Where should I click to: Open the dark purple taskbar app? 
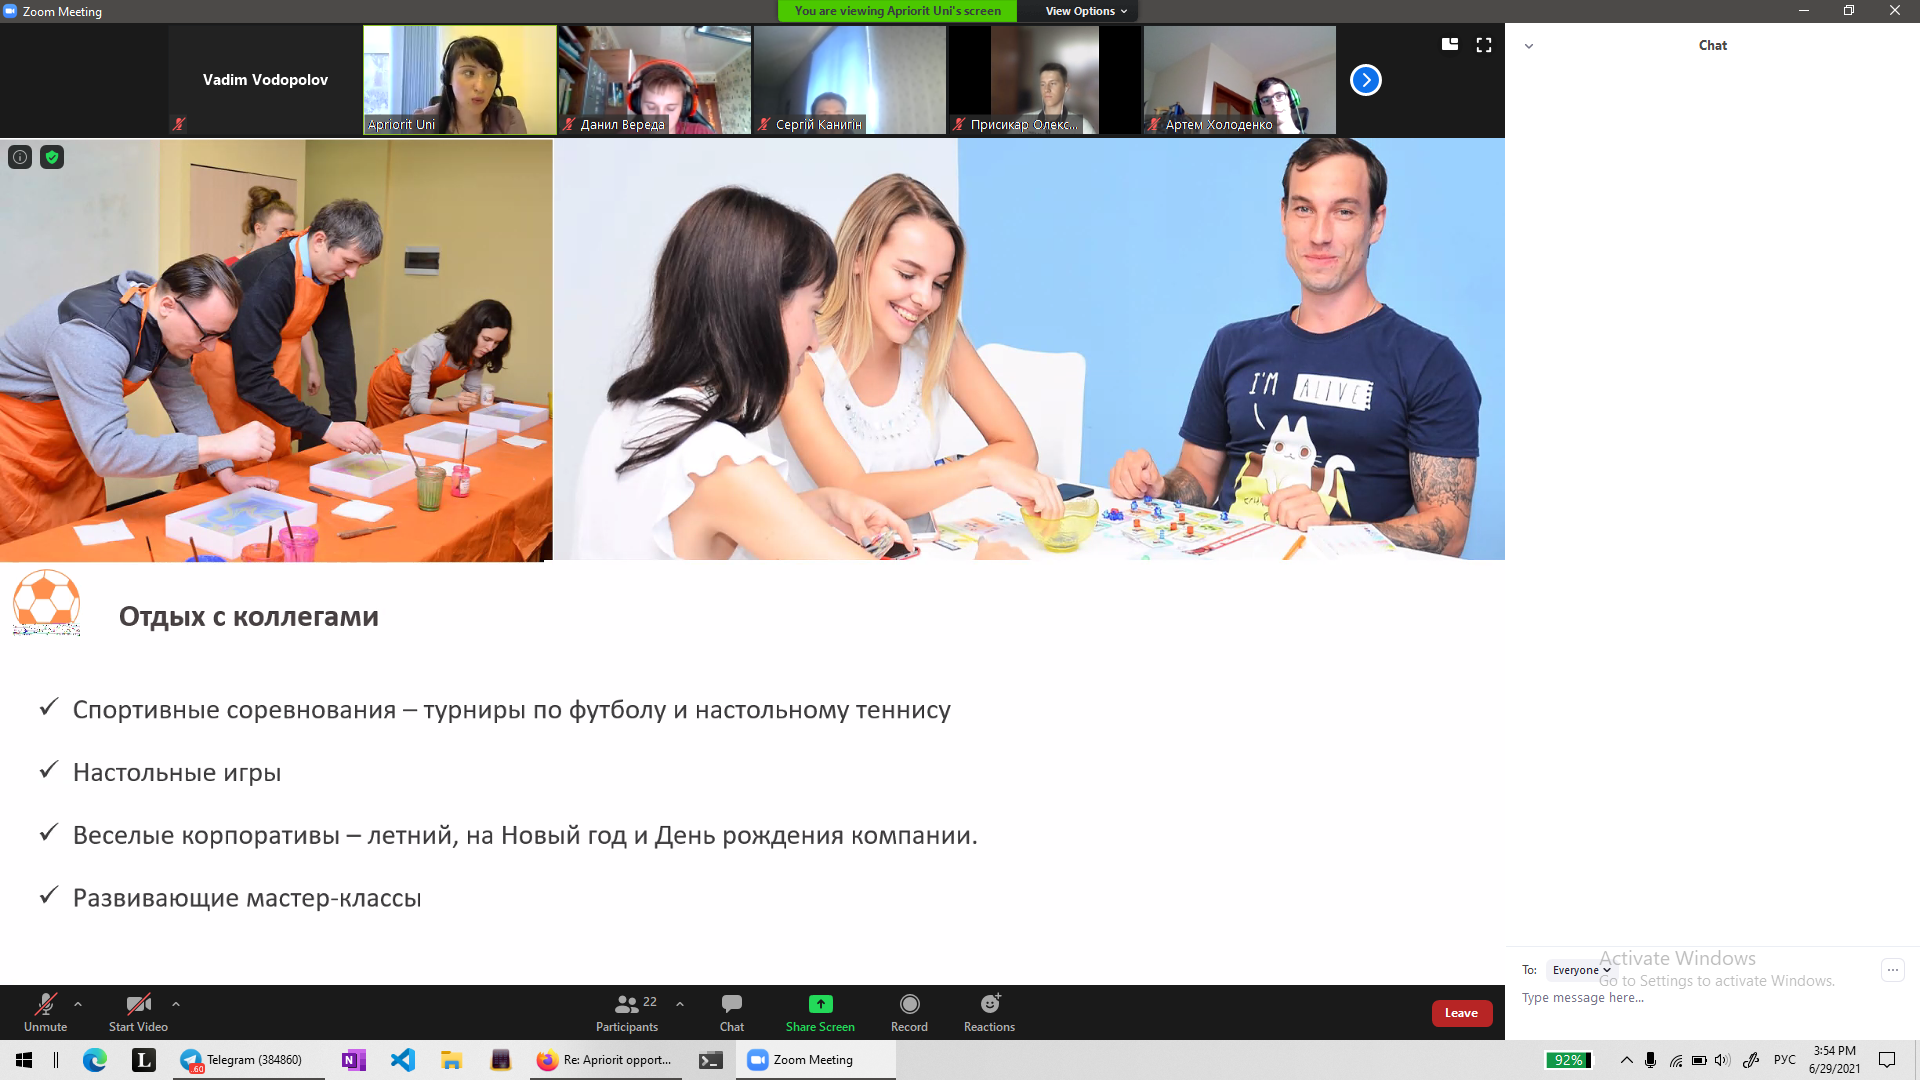500,1060
